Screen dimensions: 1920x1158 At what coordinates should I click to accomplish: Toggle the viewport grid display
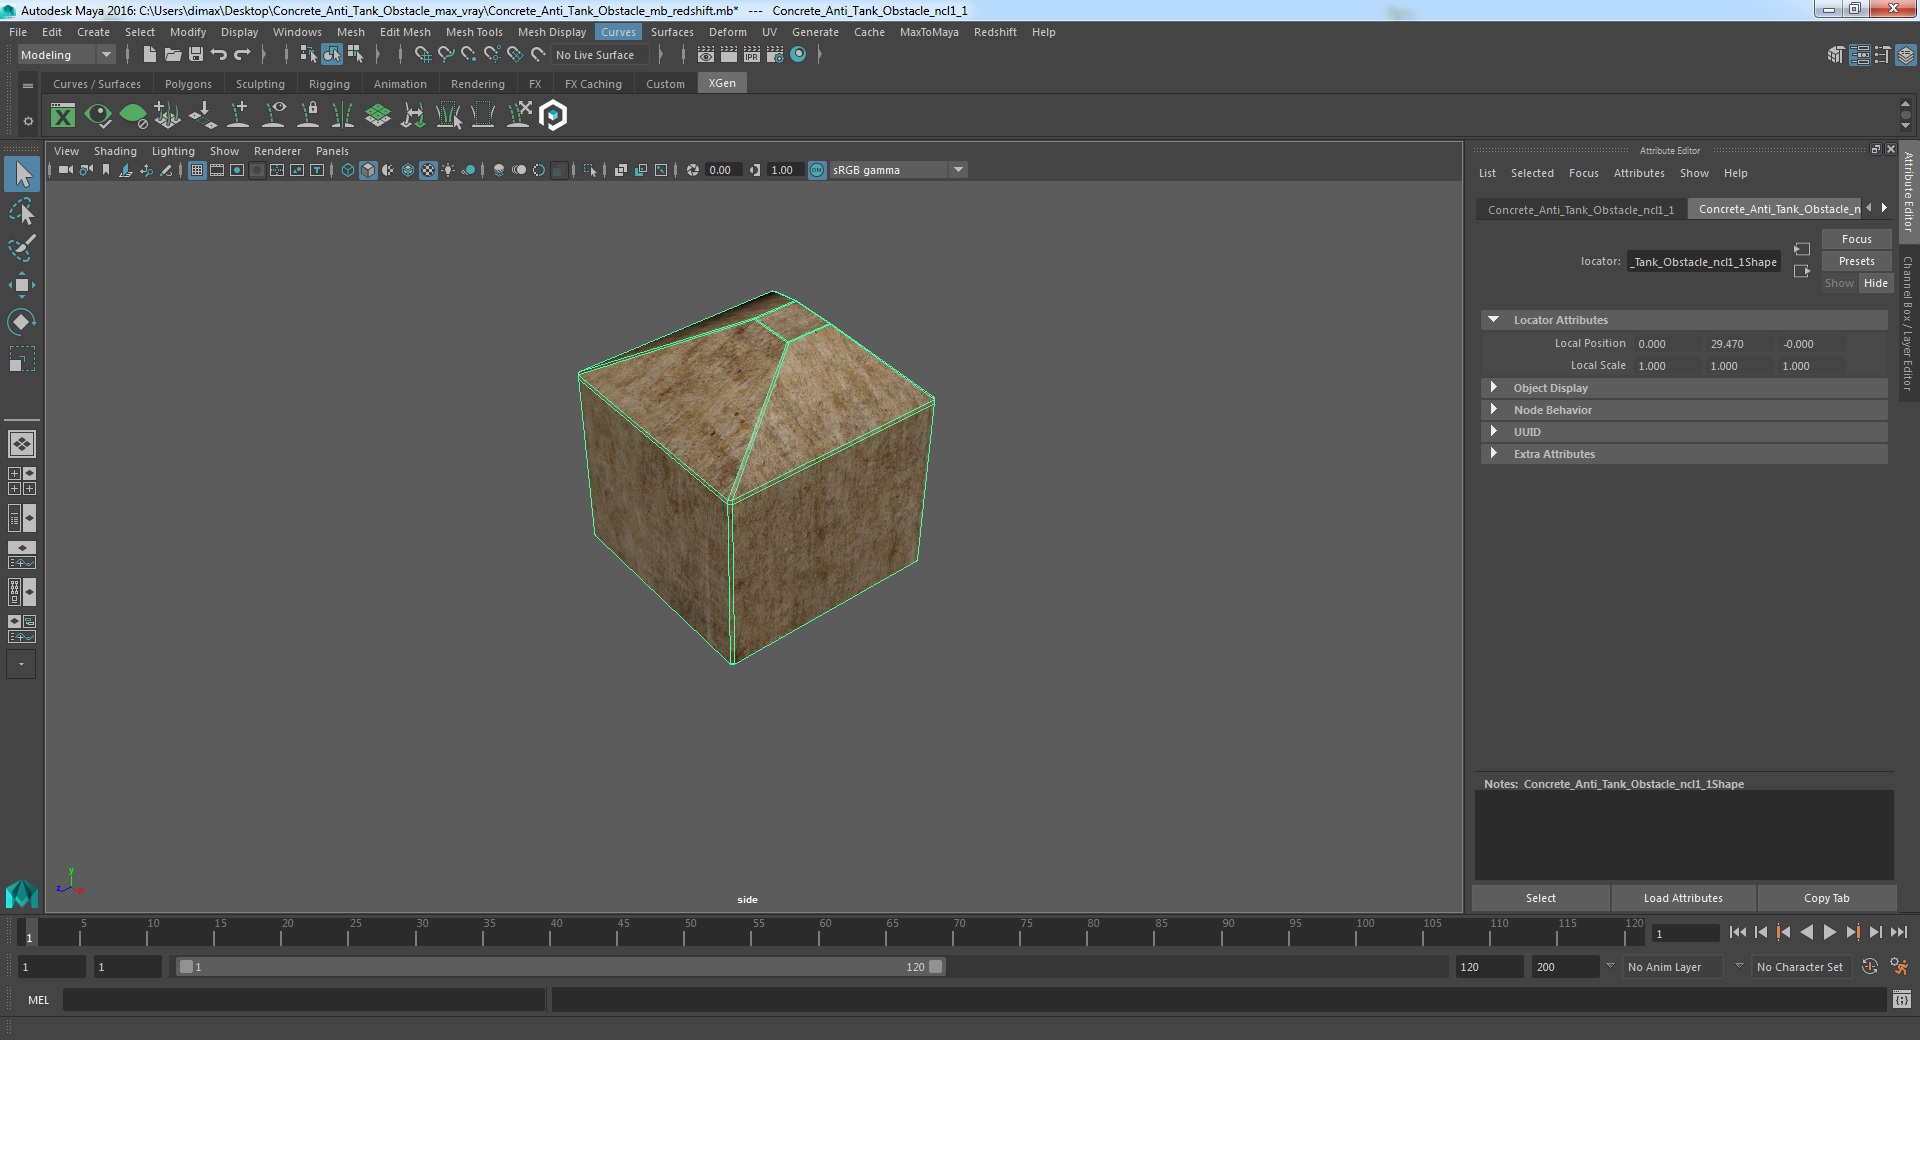click(x=197, y=170)
